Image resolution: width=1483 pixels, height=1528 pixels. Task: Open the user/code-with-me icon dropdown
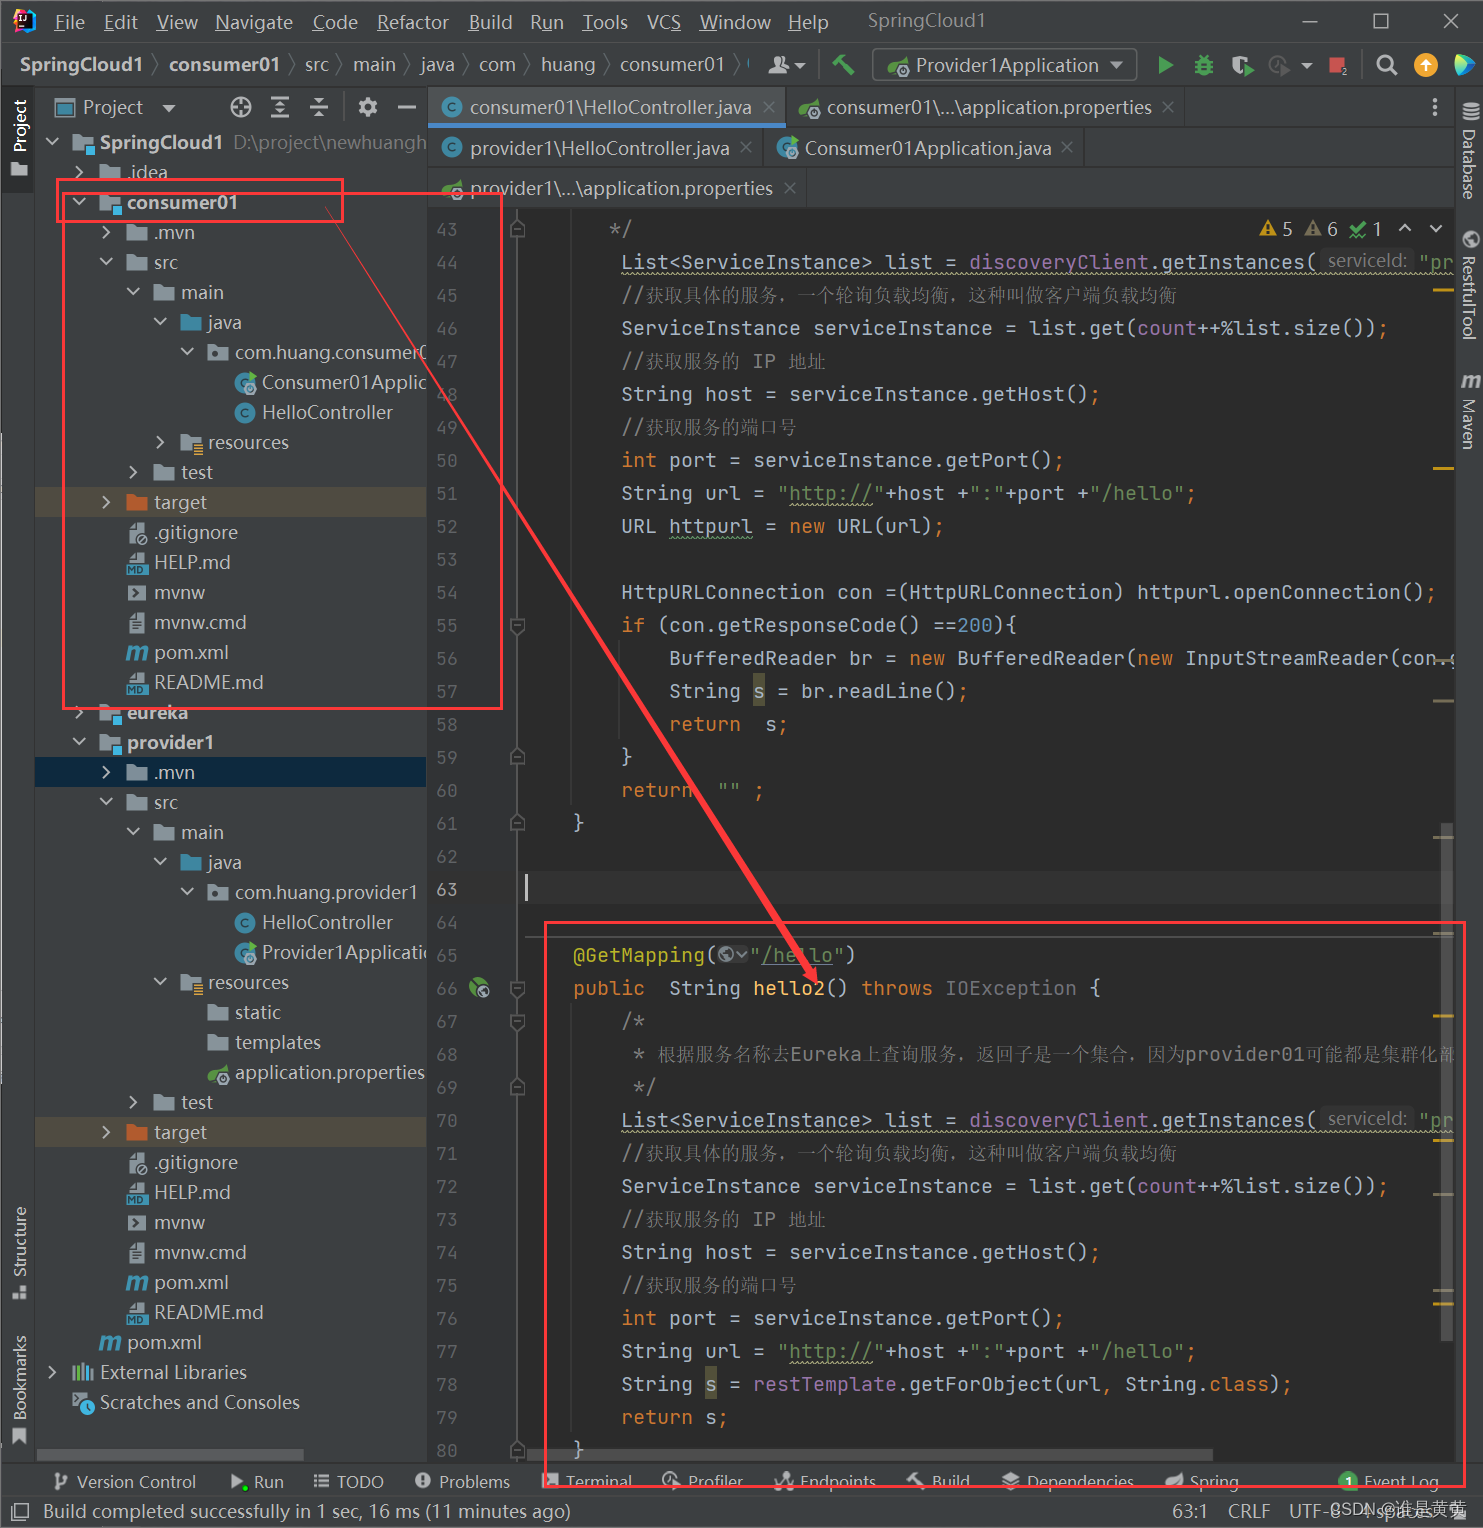pyautogui.click(x=786, y=65)
